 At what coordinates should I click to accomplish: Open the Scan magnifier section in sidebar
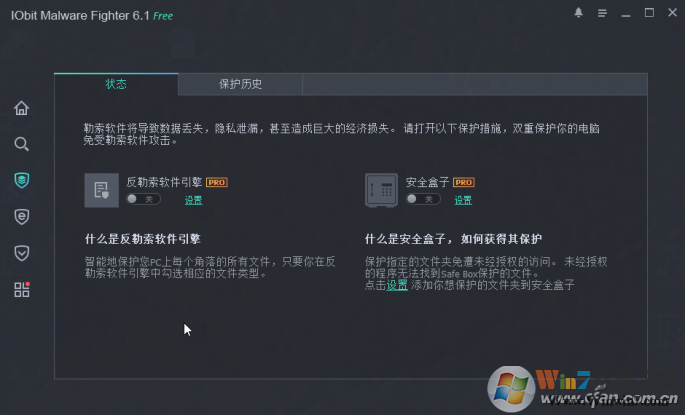[x=21, y=144]
